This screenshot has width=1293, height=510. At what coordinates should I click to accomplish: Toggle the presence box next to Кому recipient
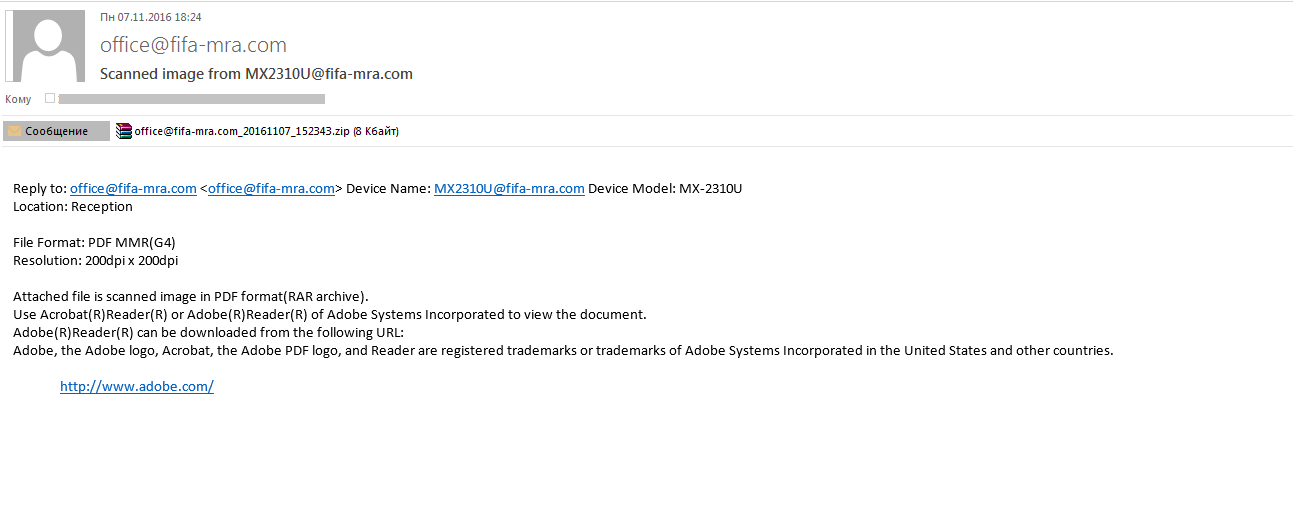tap(50, 98)
